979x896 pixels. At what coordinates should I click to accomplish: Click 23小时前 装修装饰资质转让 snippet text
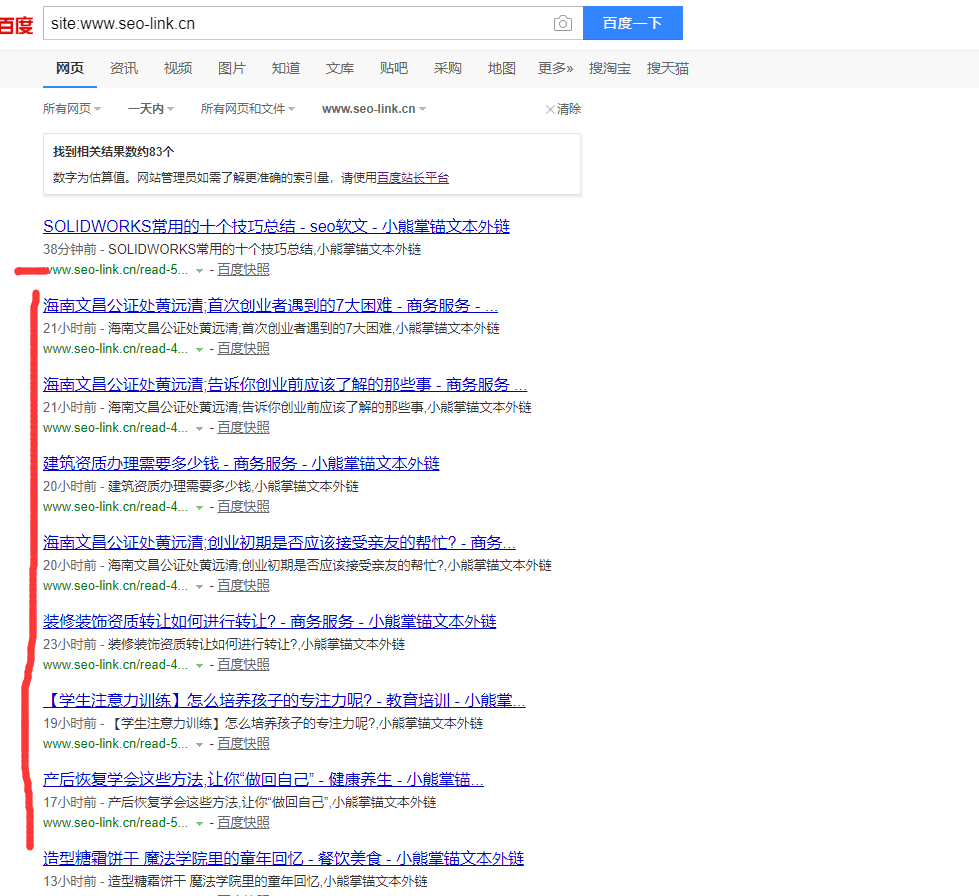coord(224,644)
